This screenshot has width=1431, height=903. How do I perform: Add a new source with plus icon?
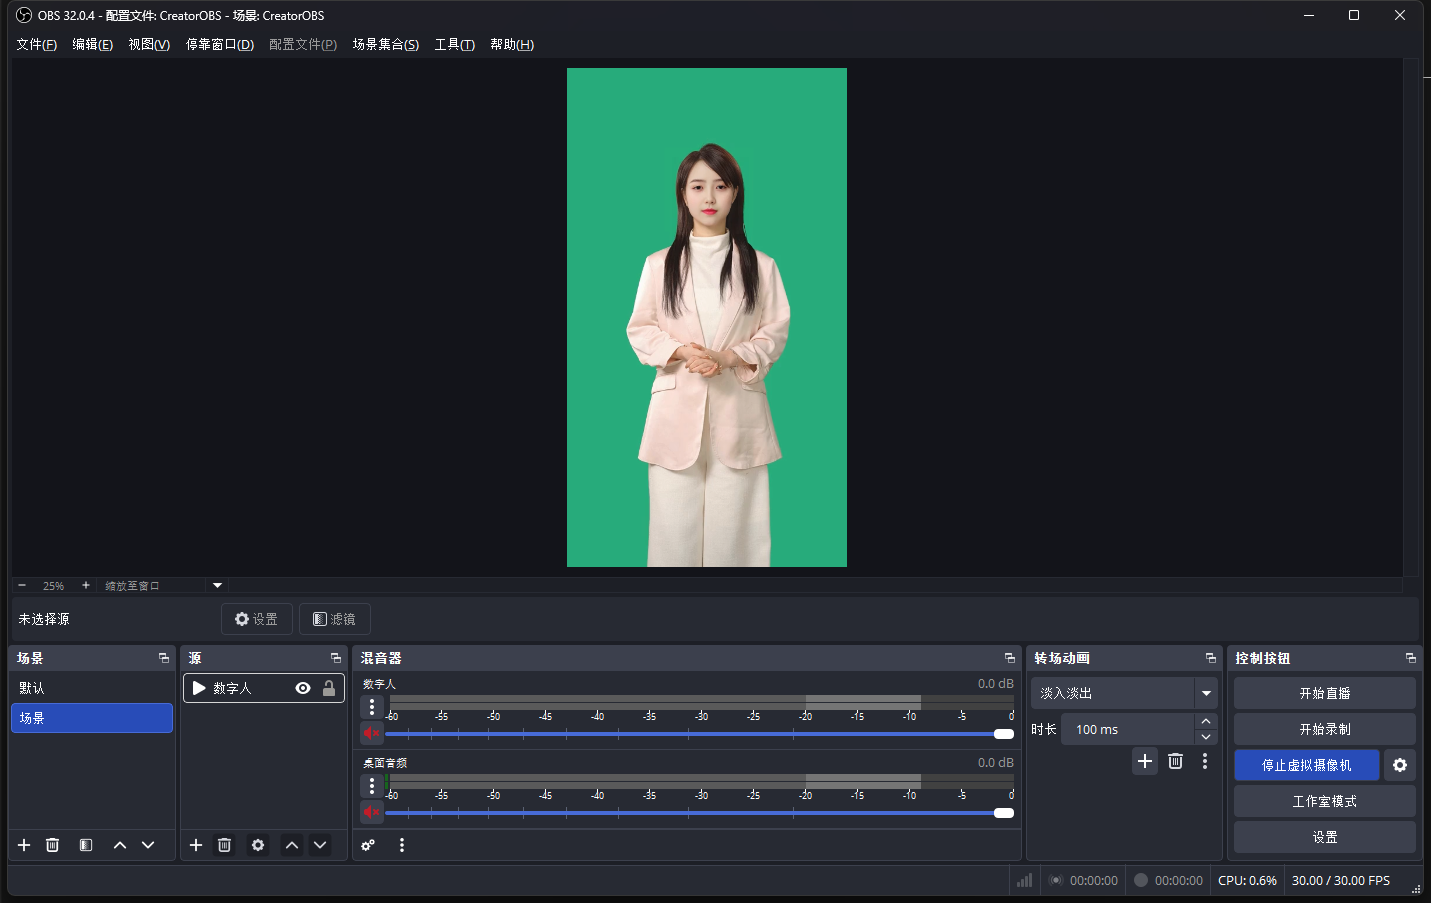(x=196, y=845)
